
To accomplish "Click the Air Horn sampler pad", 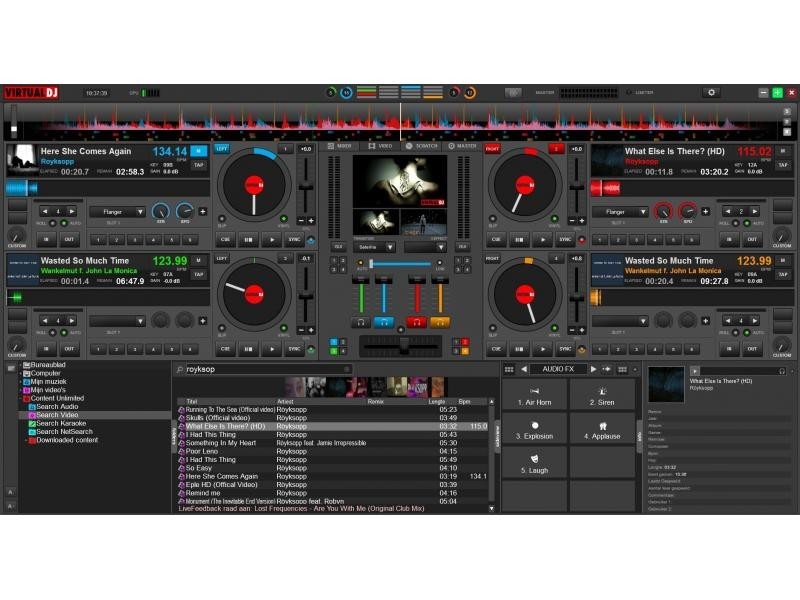I will 535,396.
